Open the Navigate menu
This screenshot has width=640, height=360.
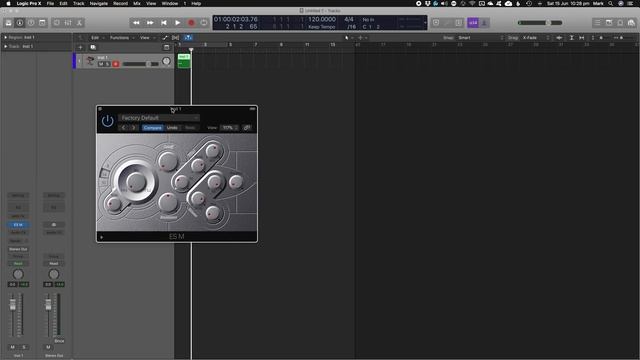point(99,3)
